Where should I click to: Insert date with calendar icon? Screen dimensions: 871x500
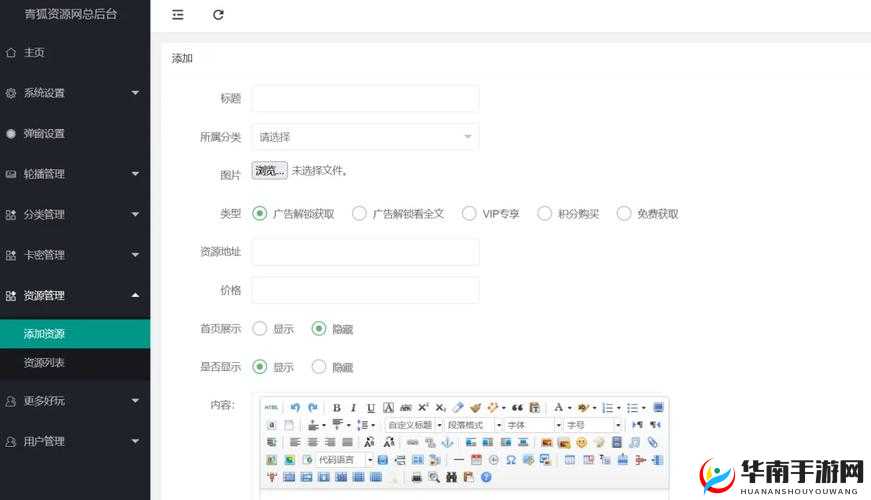click(x=476, y=460)
